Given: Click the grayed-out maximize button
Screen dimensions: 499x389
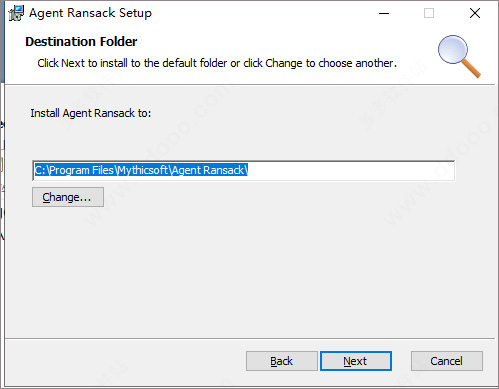Looking at the screenshot, I should (x=429, y=13).
